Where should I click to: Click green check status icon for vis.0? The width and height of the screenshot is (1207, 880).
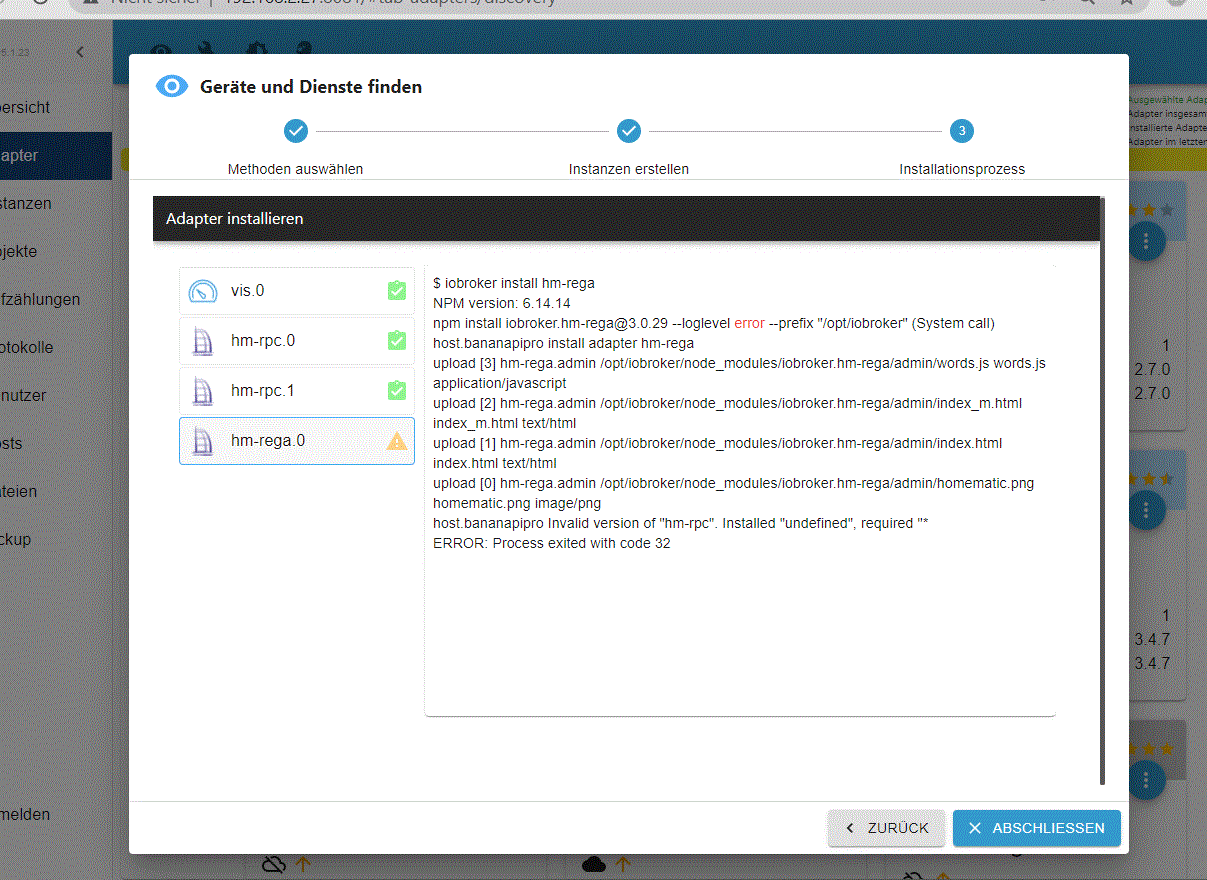(396, 291)
